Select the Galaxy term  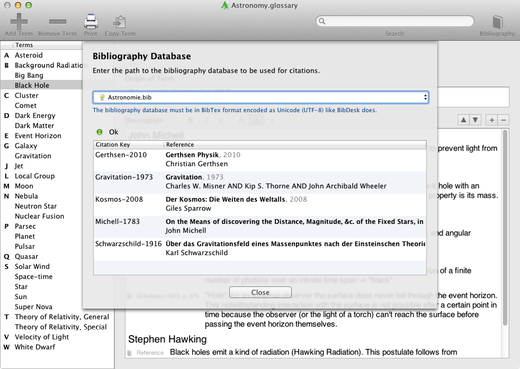click(x=26, y=146)
